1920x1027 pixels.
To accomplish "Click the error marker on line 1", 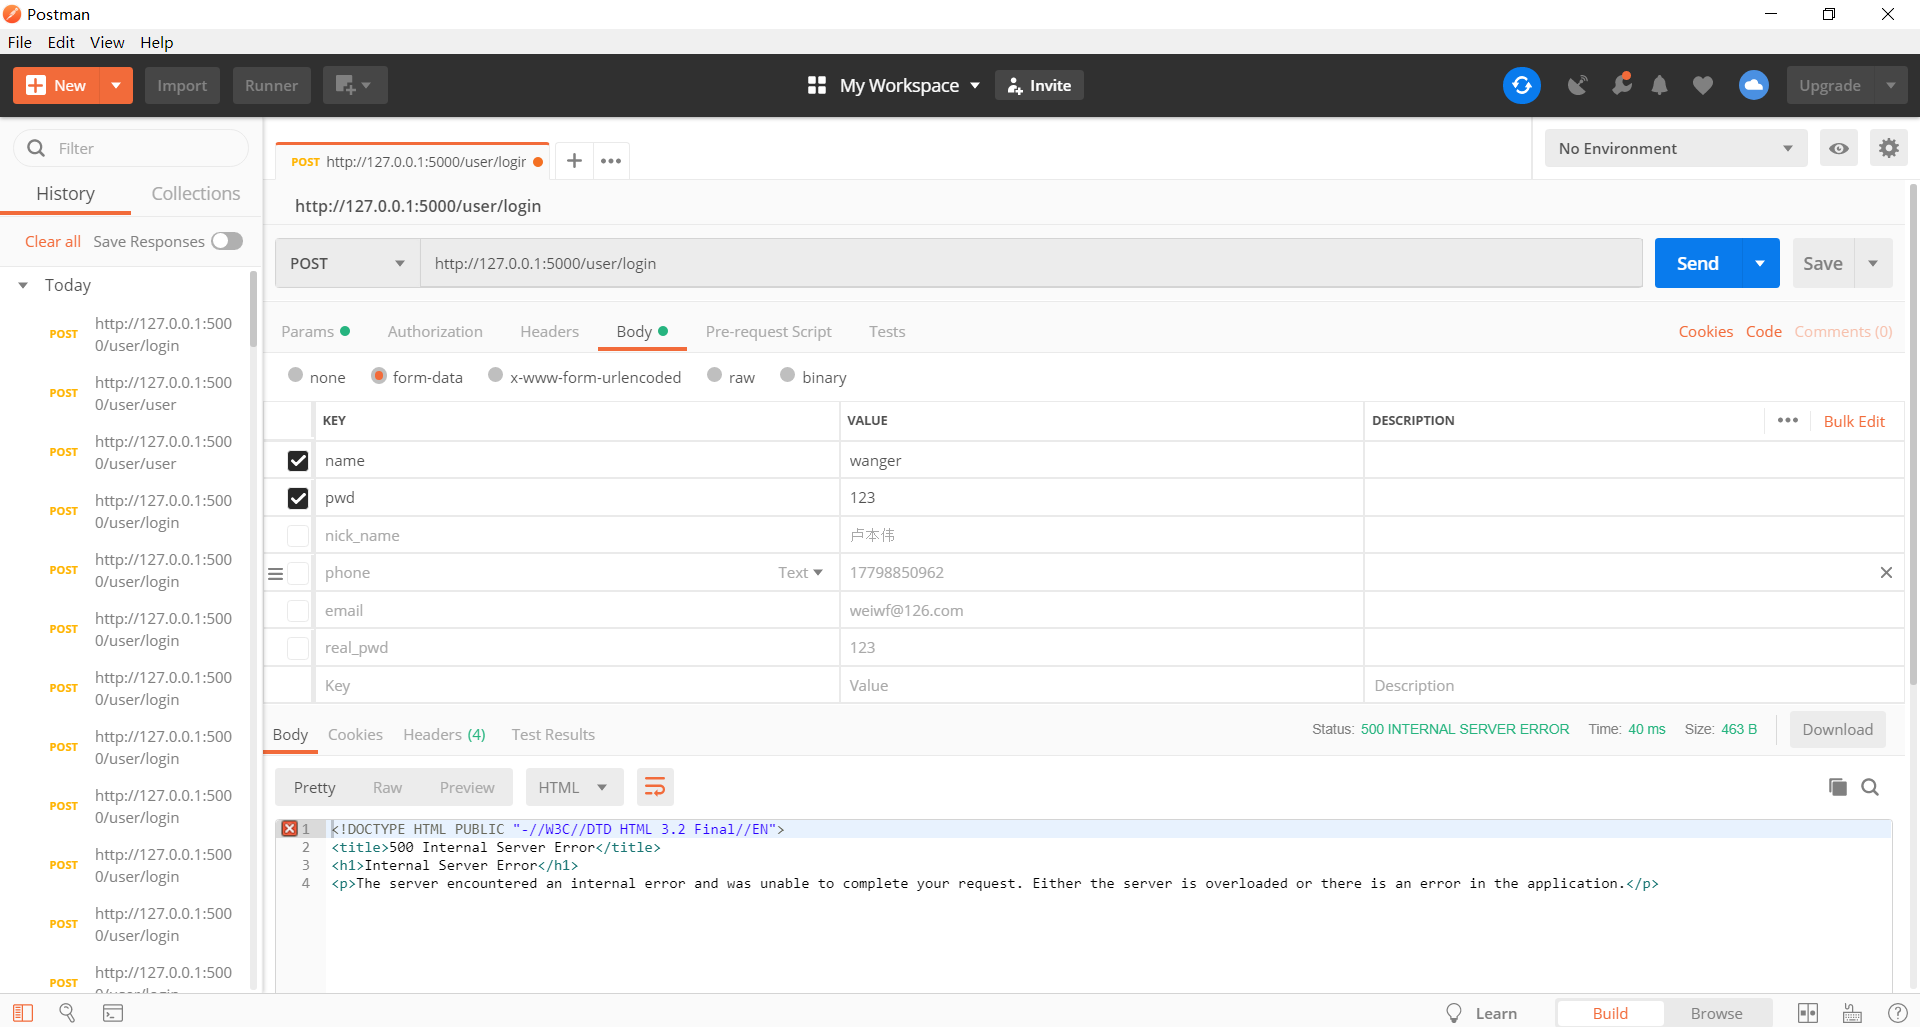I will [289, 828].
